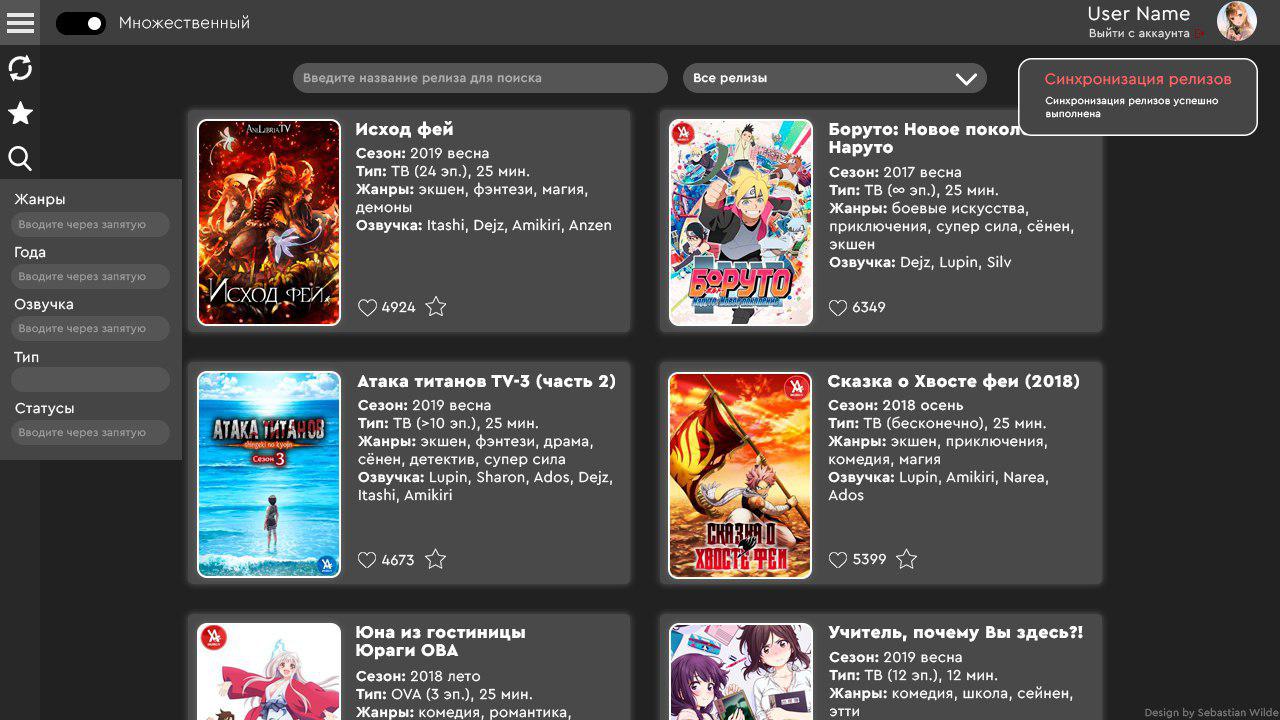Like Исход фей with heart icon
Image resolution: width=1280 pixels, height=720 pixels.
367,307
